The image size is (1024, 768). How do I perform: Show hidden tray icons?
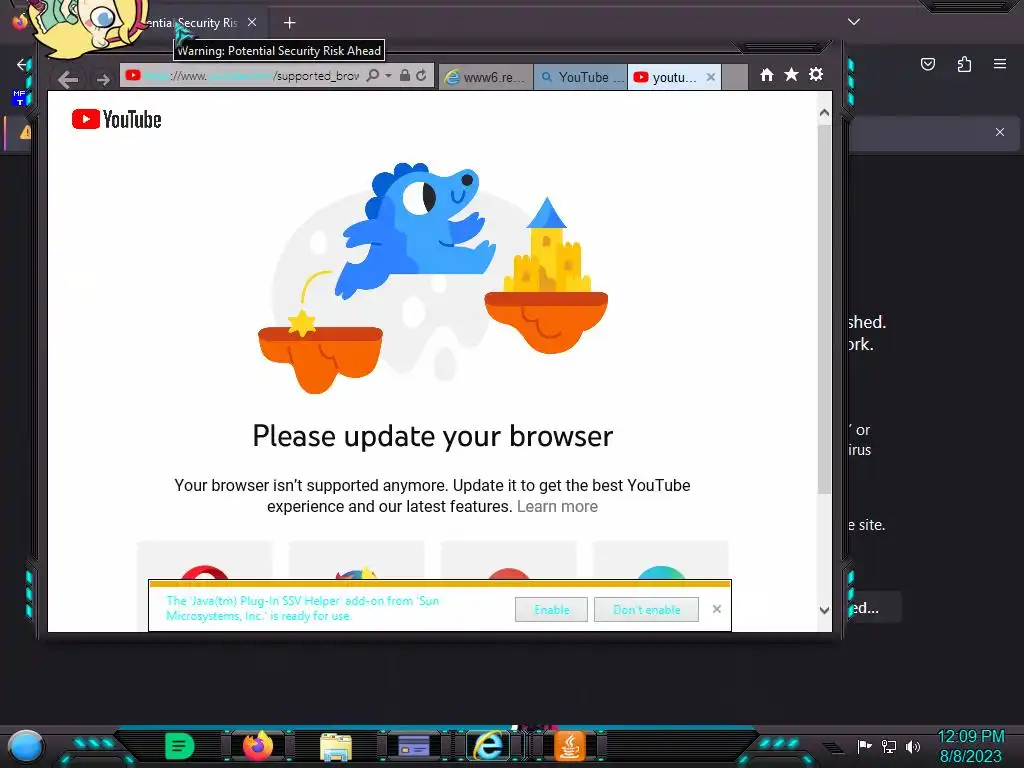coord(834,747)
